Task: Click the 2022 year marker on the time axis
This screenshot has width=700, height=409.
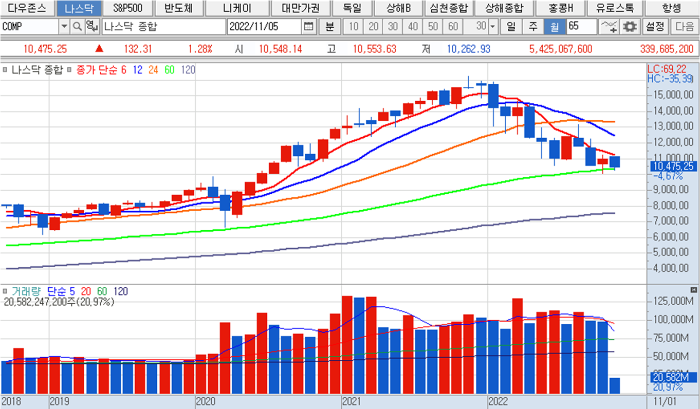Action: (x=498, y=401)
